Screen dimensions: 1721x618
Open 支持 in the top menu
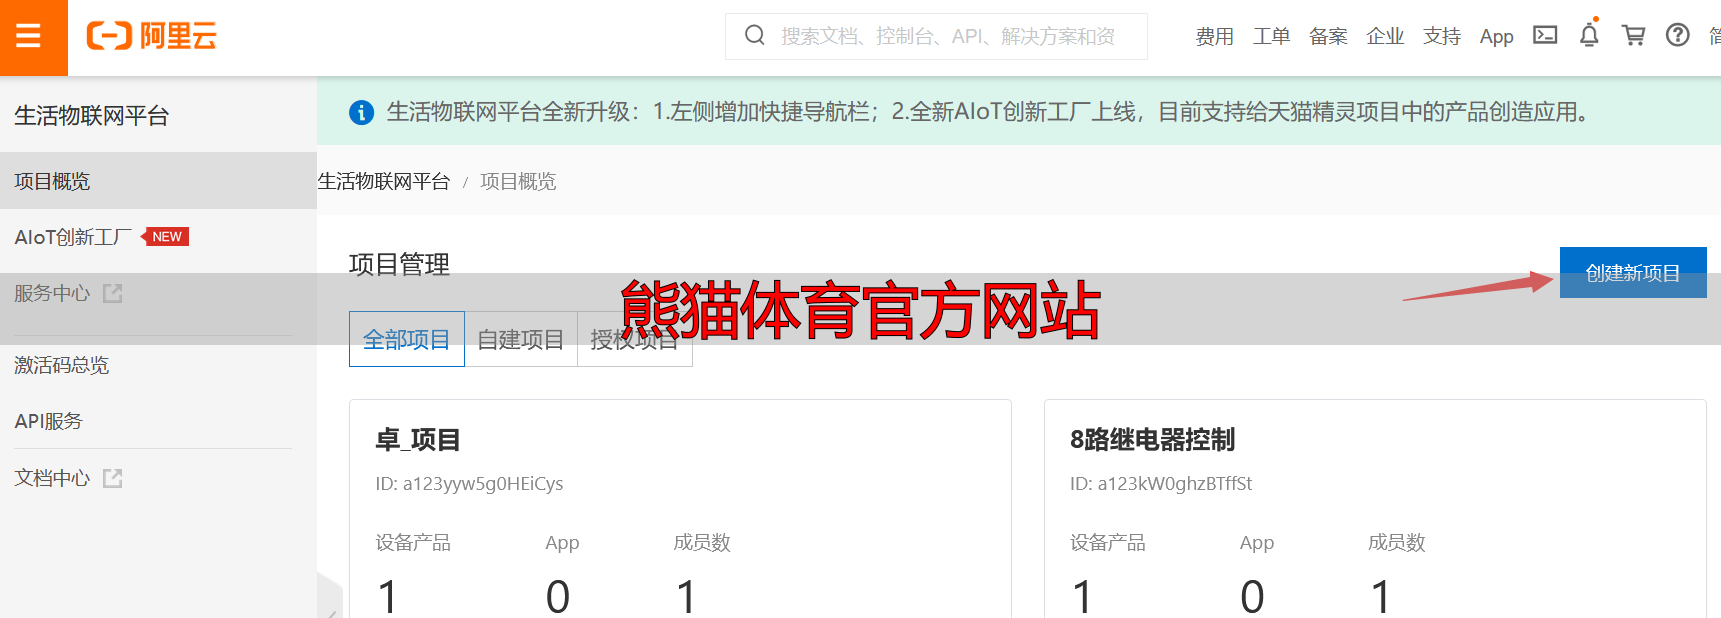pos(1443,37)
